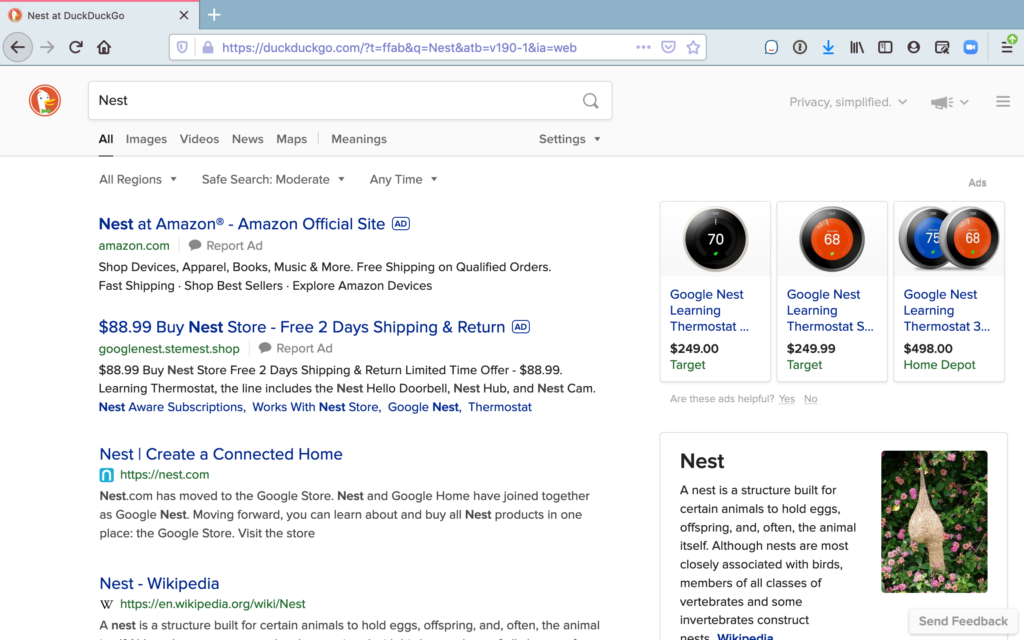
Task: Click the Send Feedback button
Action: (x=963, y=621)
